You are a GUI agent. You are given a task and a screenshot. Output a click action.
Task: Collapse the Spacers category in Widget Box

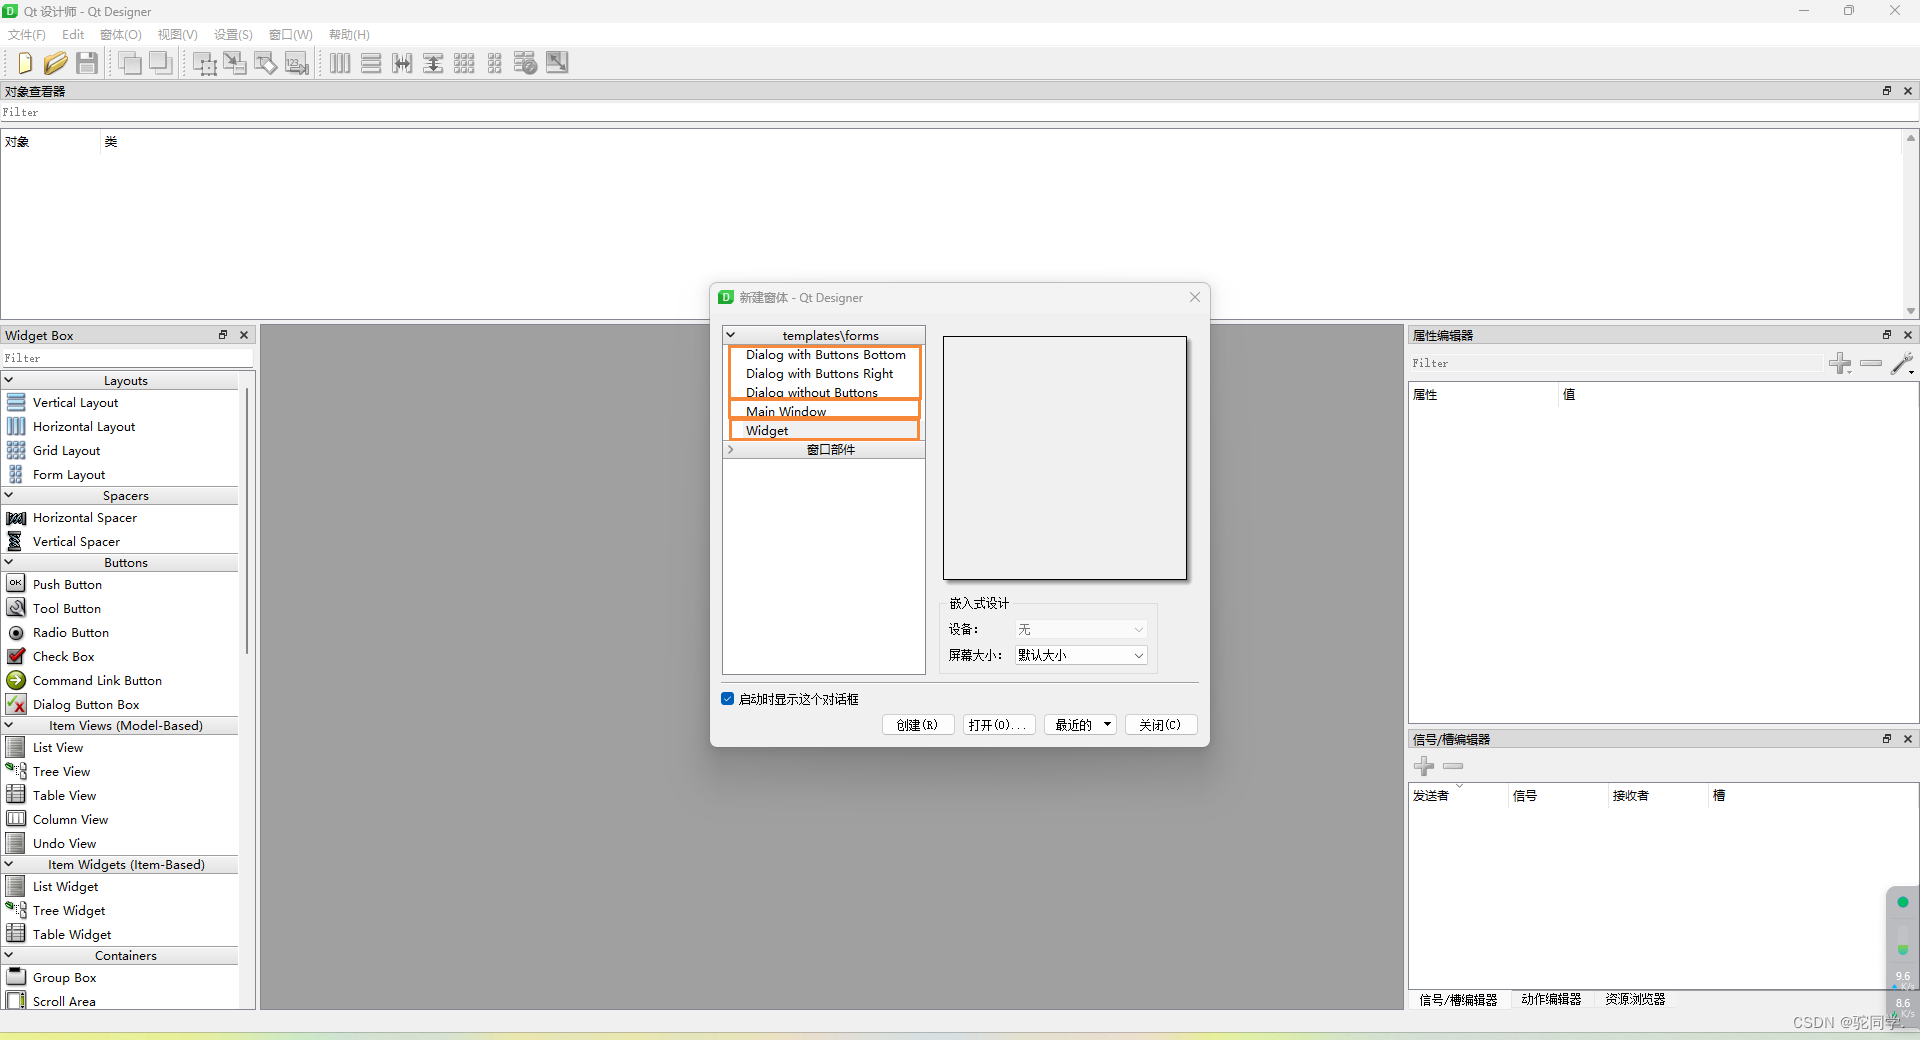[x=9, y=495]
